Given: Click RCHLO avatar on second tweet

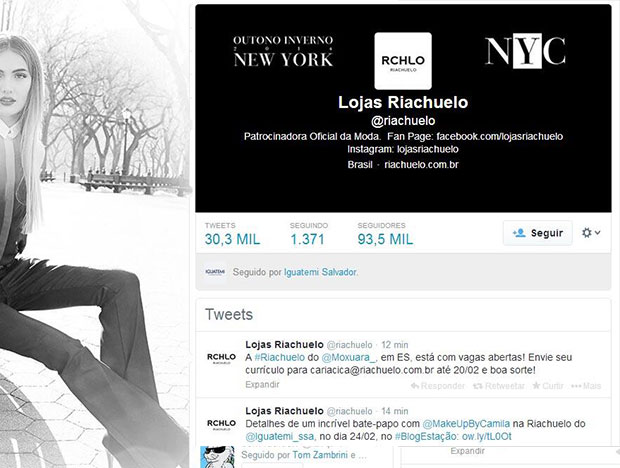Looking at the screenshot, I should [x=221, y=425].
